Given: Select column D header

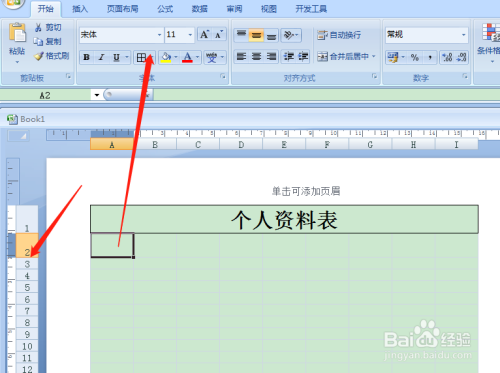Looking at the screenshot, I should point(241,145).
